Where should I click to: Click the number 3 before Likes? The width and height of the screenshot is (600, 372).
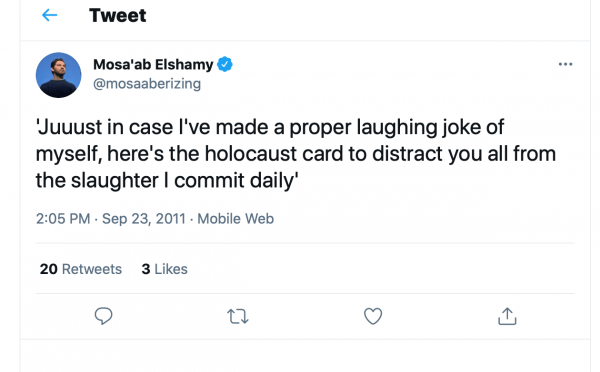click(x=146, y=269)
